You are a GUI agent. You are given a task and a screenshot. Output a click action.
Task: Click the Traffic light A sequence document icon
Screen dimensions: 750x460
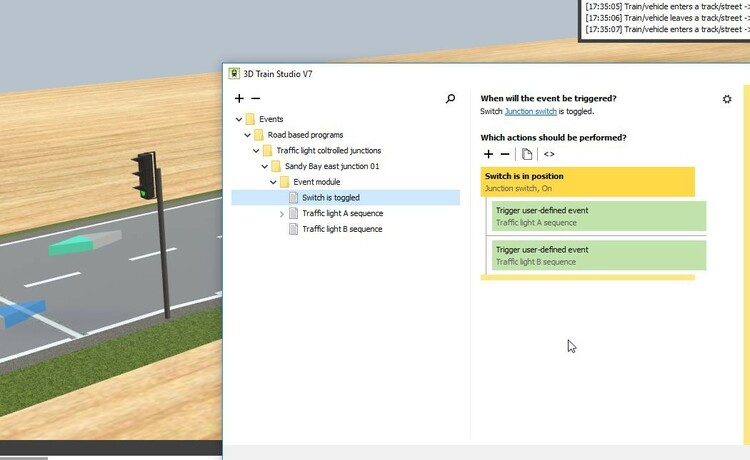[294, 213]
